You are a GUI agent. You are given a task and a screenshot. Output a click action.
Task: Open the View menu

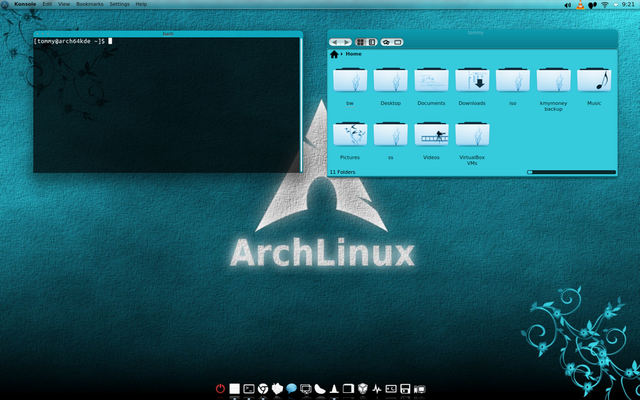point(64,4)
